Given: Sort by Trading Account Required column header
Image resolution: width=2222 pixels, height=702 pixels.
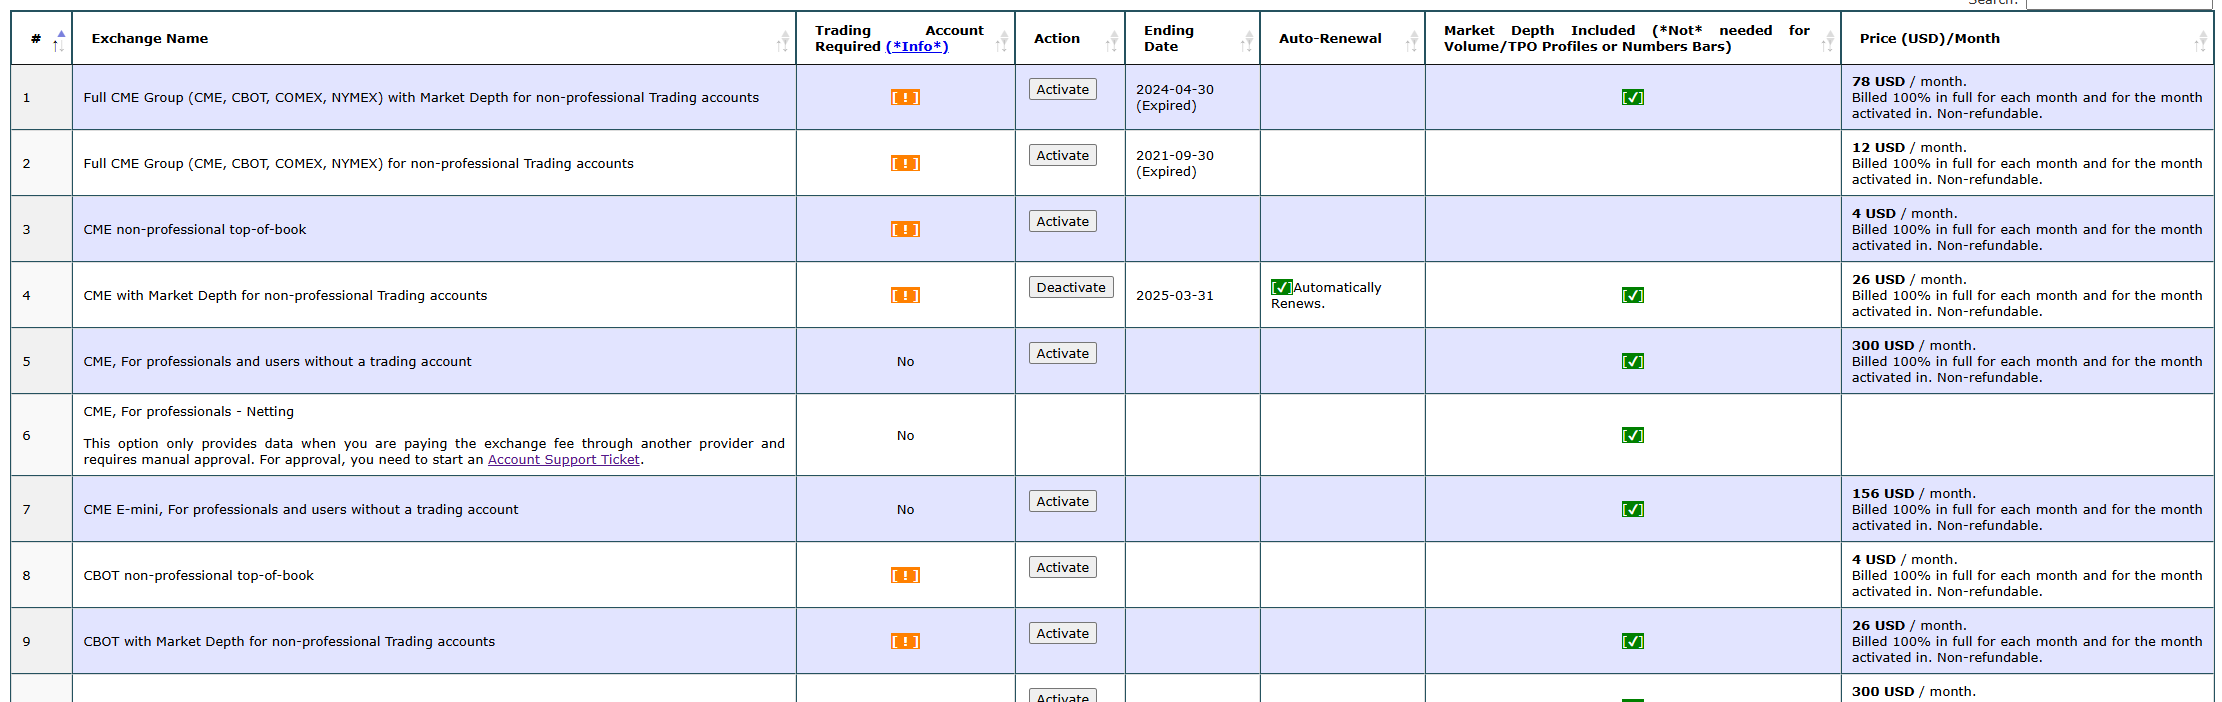Looking at the screenshot, I should point(905,38).
